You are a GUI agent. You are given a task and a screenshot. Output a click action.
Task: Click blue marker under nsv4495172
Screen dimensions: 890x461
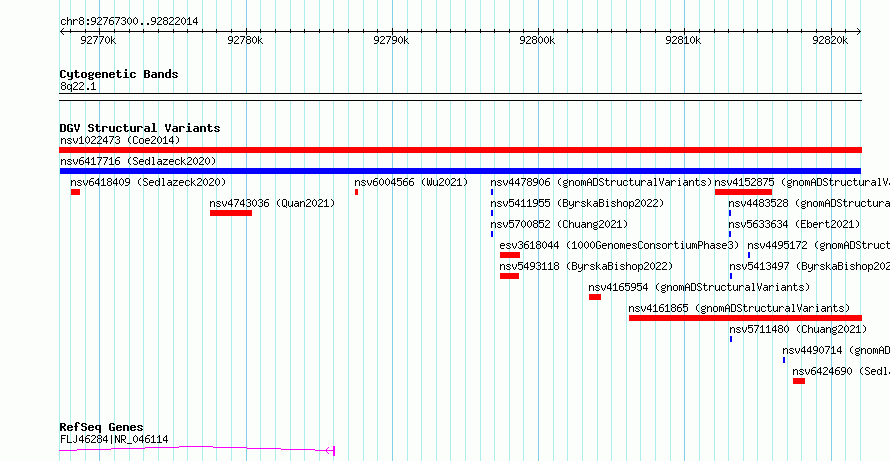point(749,255)
